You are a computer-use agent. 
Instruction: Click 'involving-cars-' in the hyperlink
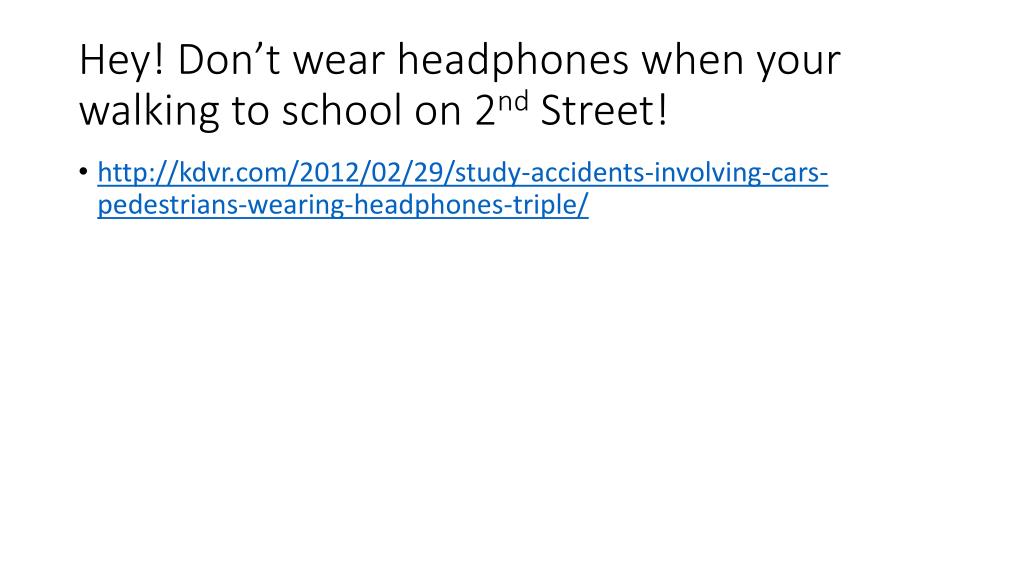[x=741, y=173]
